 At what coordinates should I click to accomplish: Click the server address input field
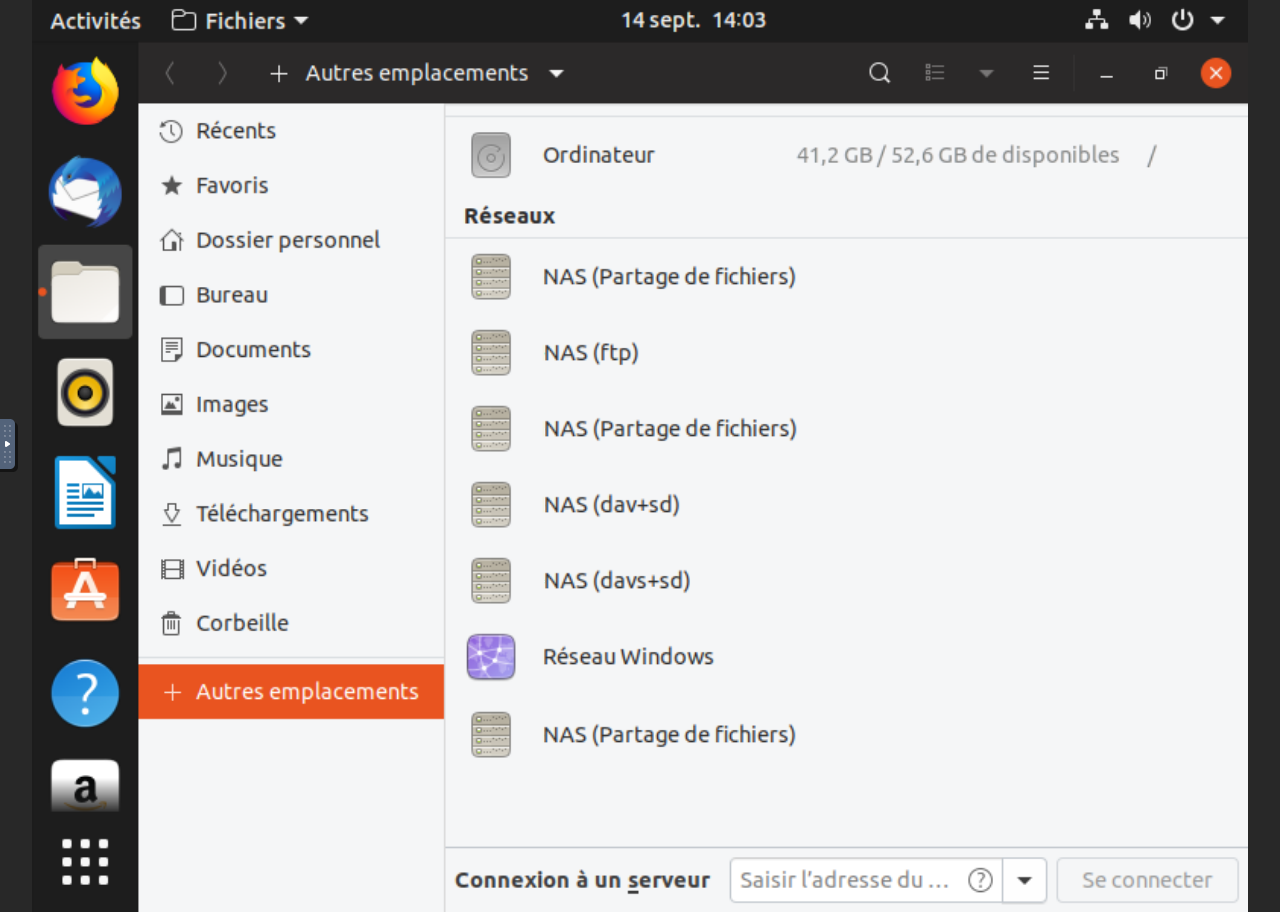845,880
